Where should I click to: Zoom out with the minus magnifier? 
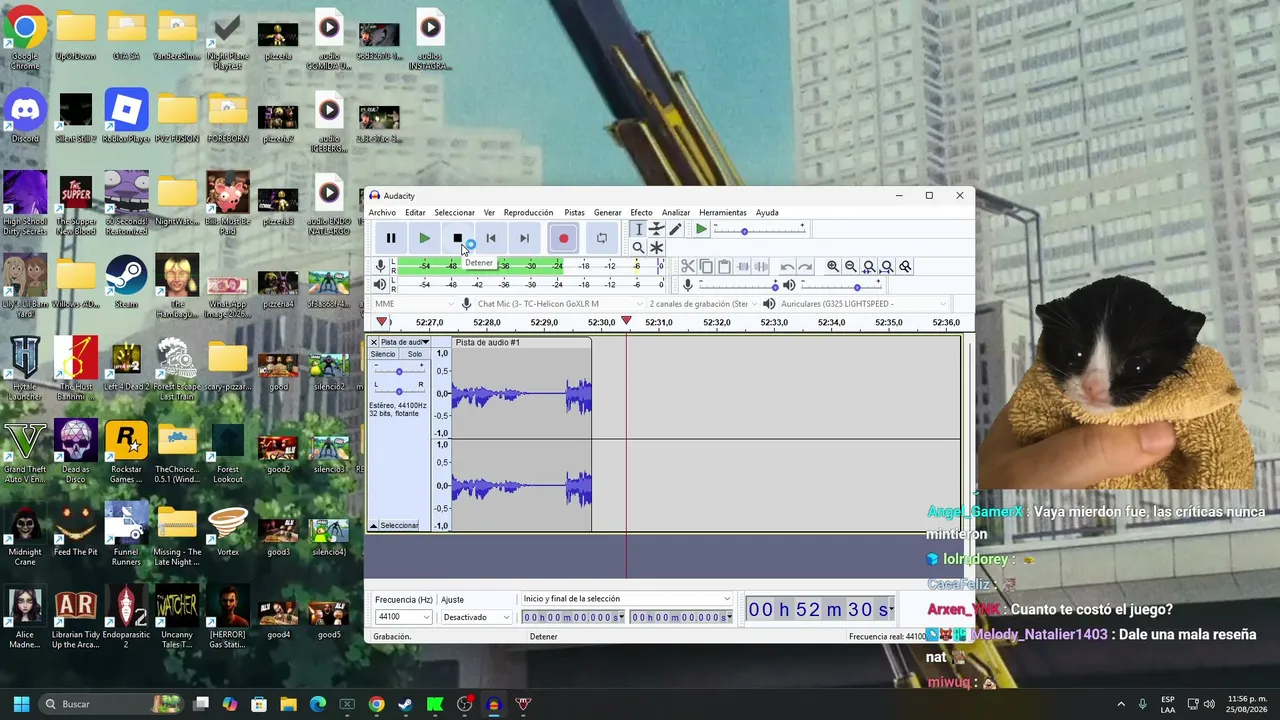[x=850, y=266]
